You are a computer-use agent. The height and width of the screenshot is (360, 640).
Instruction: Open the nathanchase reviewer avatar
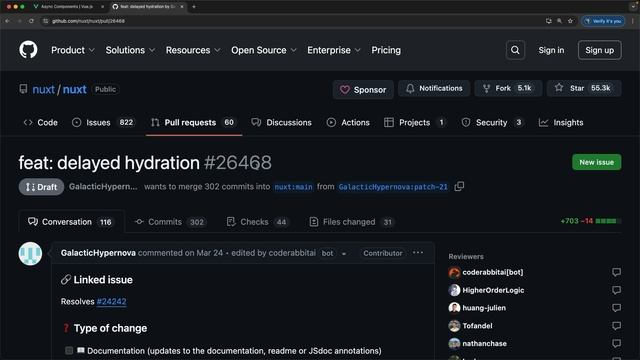tap(454, 344)
